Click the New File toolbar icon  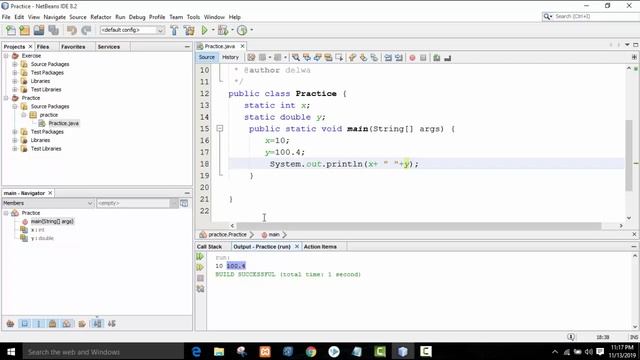pos(11,30)
